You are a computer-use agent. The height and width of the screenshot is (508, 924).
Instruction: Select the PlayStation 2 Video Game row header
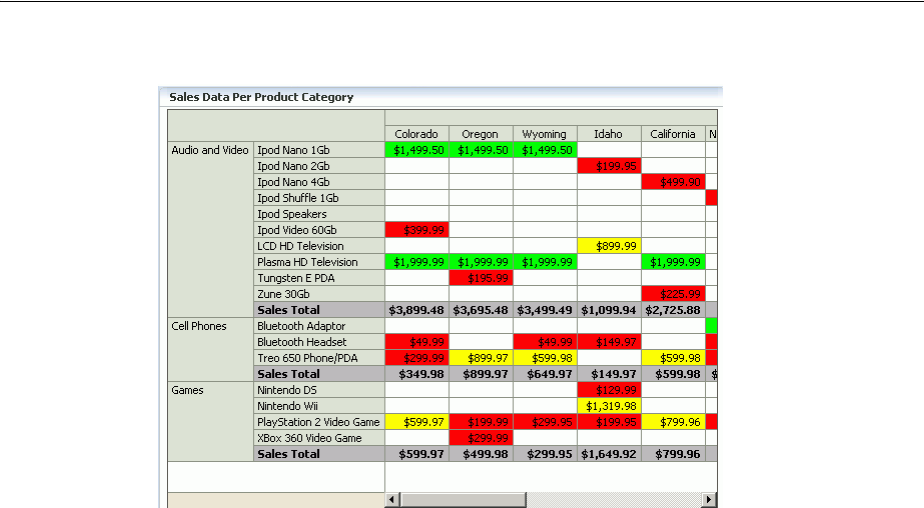point(319,422)
